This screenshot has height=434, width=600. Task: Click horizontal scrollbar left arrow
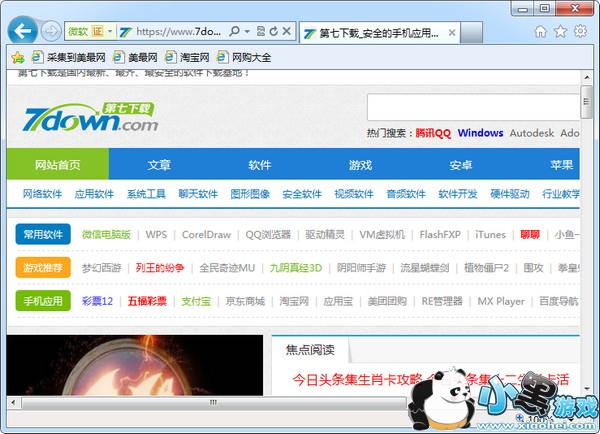(13, 402)
